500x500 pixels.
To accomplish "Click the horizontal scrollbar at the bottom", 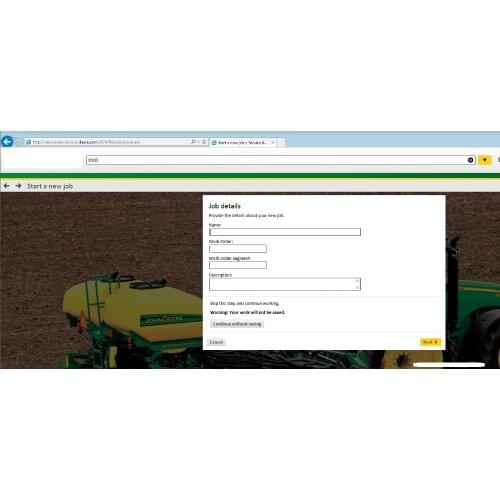I will (449, 365).
